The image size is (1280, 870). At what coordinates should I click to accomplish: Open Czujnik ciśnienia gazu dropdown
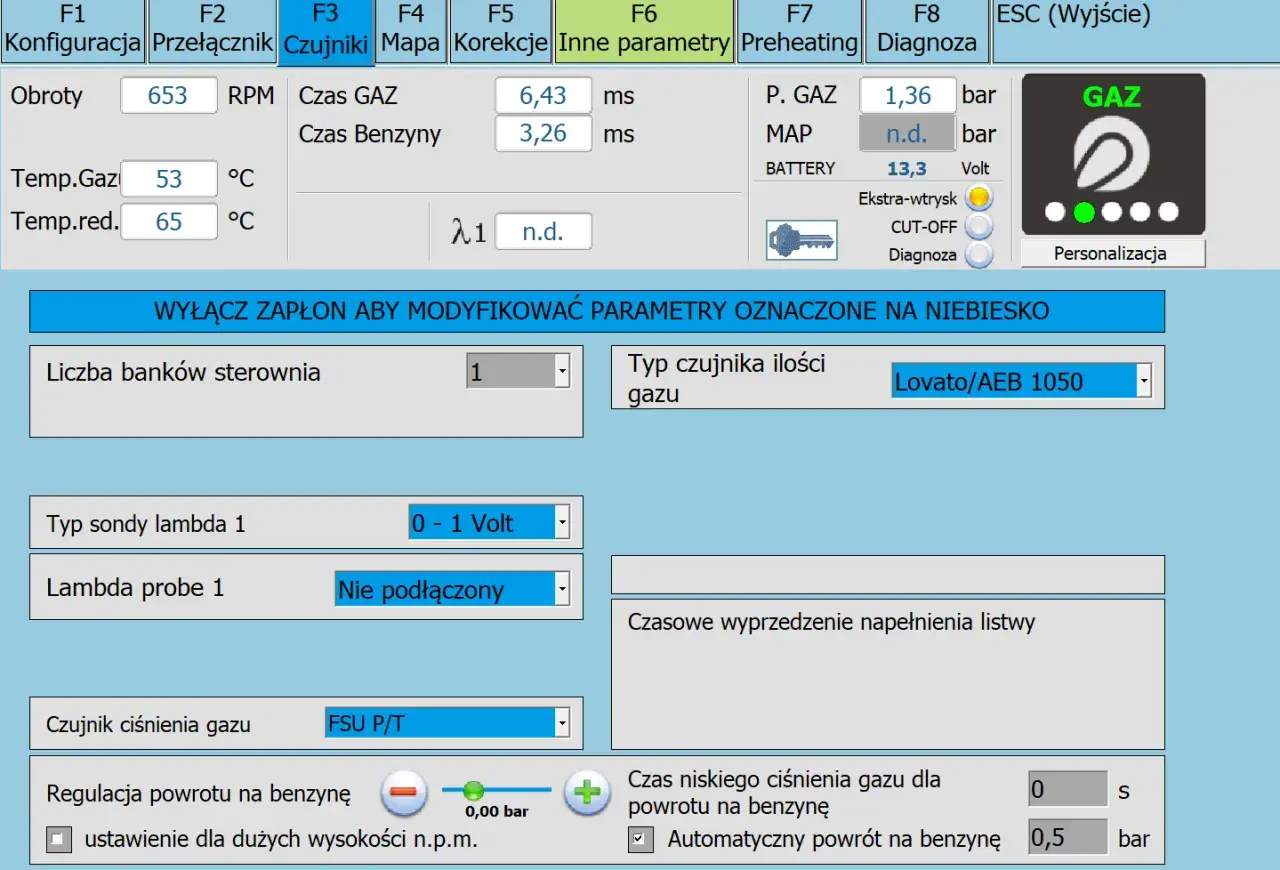point(562,722)
